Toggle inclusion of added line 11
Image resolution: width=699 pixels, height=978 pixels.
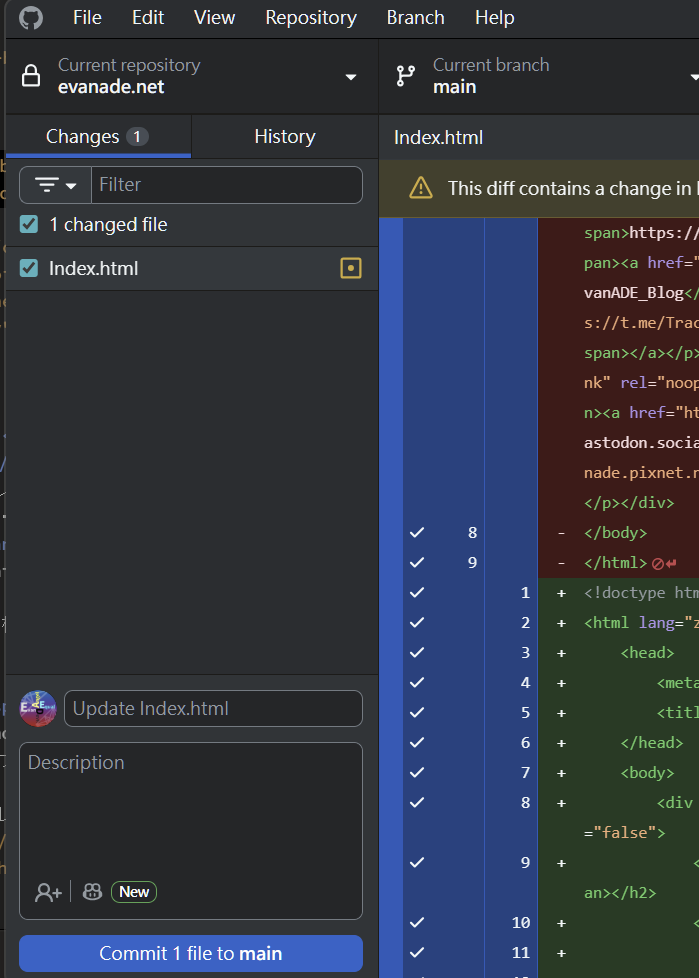point(417,952)
